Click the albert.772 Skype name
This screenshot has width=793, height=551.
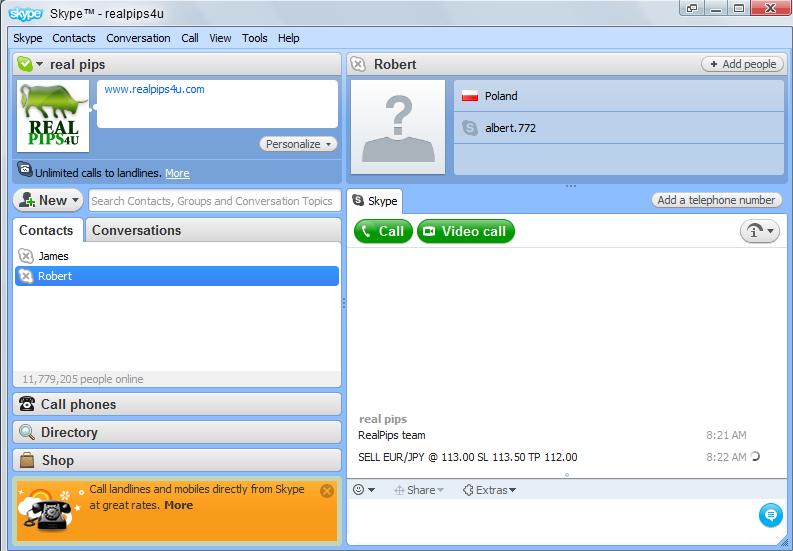[510, 128]
